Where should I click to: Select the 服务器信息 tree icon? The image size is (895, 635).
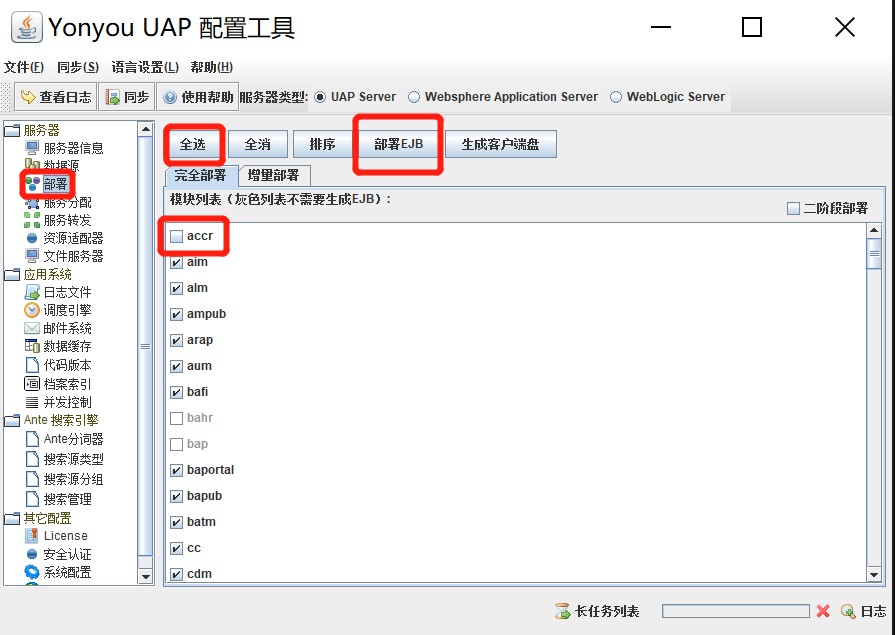pyautogui.click(x=32, y=148)
